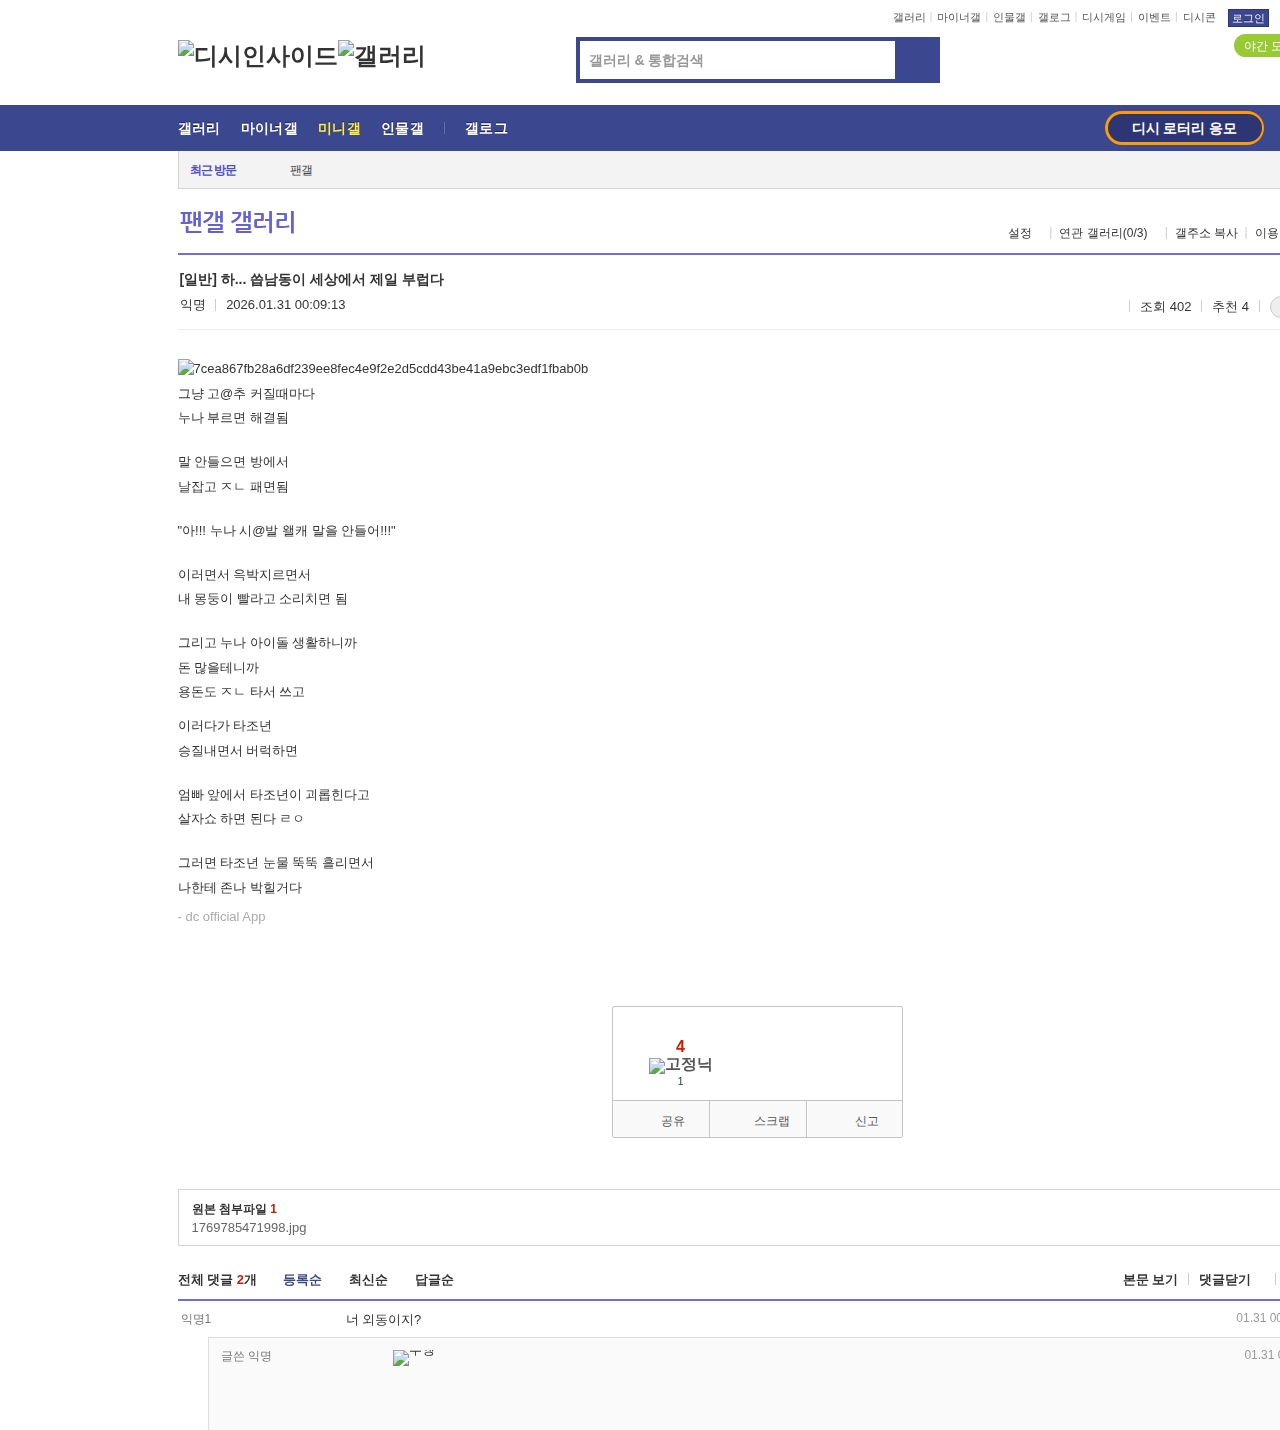Click the 디시 로터리 응모 button
Image resolution: width=1280 pixels, height=1430 pixels.
tap(1184, 128)
